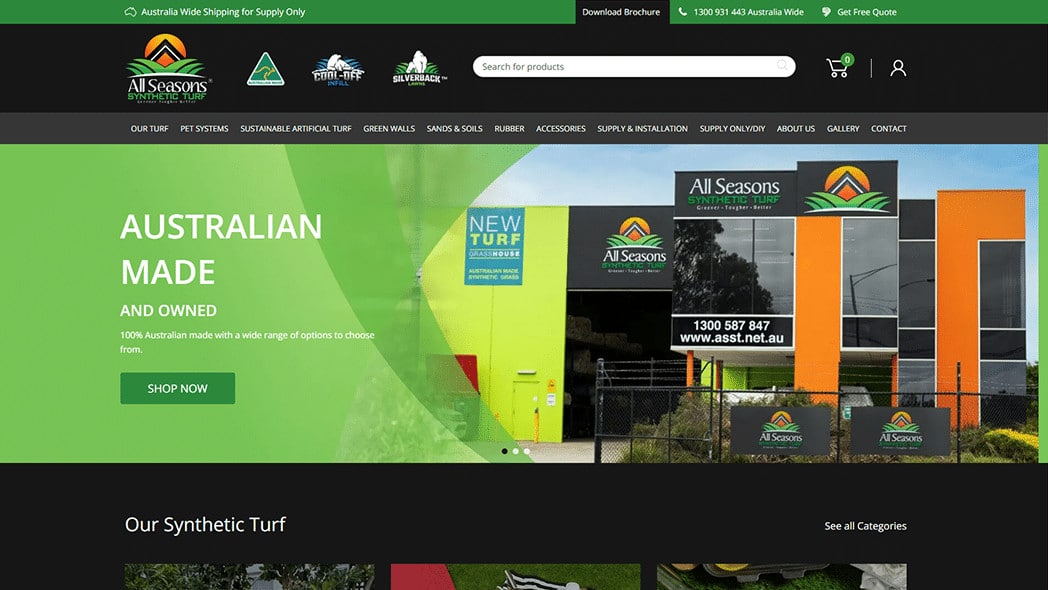The image size is (1048, 590).
Task: Select the first carousel slide dot
Action: tap(504, 451)
